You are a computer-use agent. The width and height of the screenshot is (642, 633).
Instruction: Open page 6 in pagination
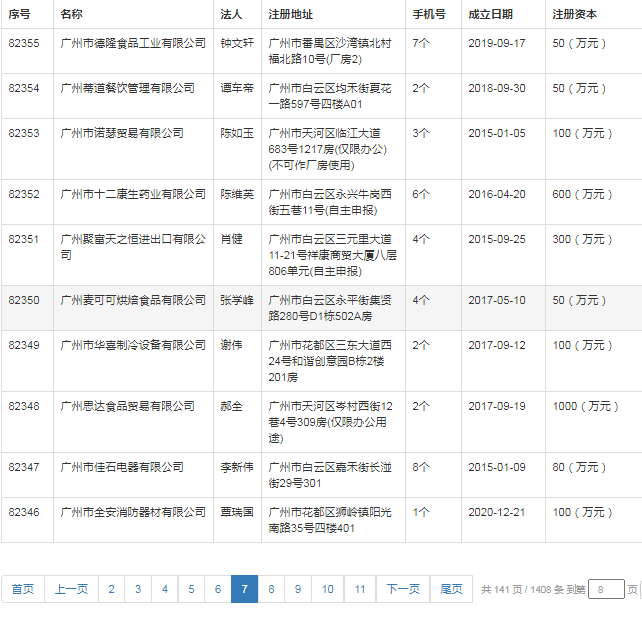tap(218, 589)
